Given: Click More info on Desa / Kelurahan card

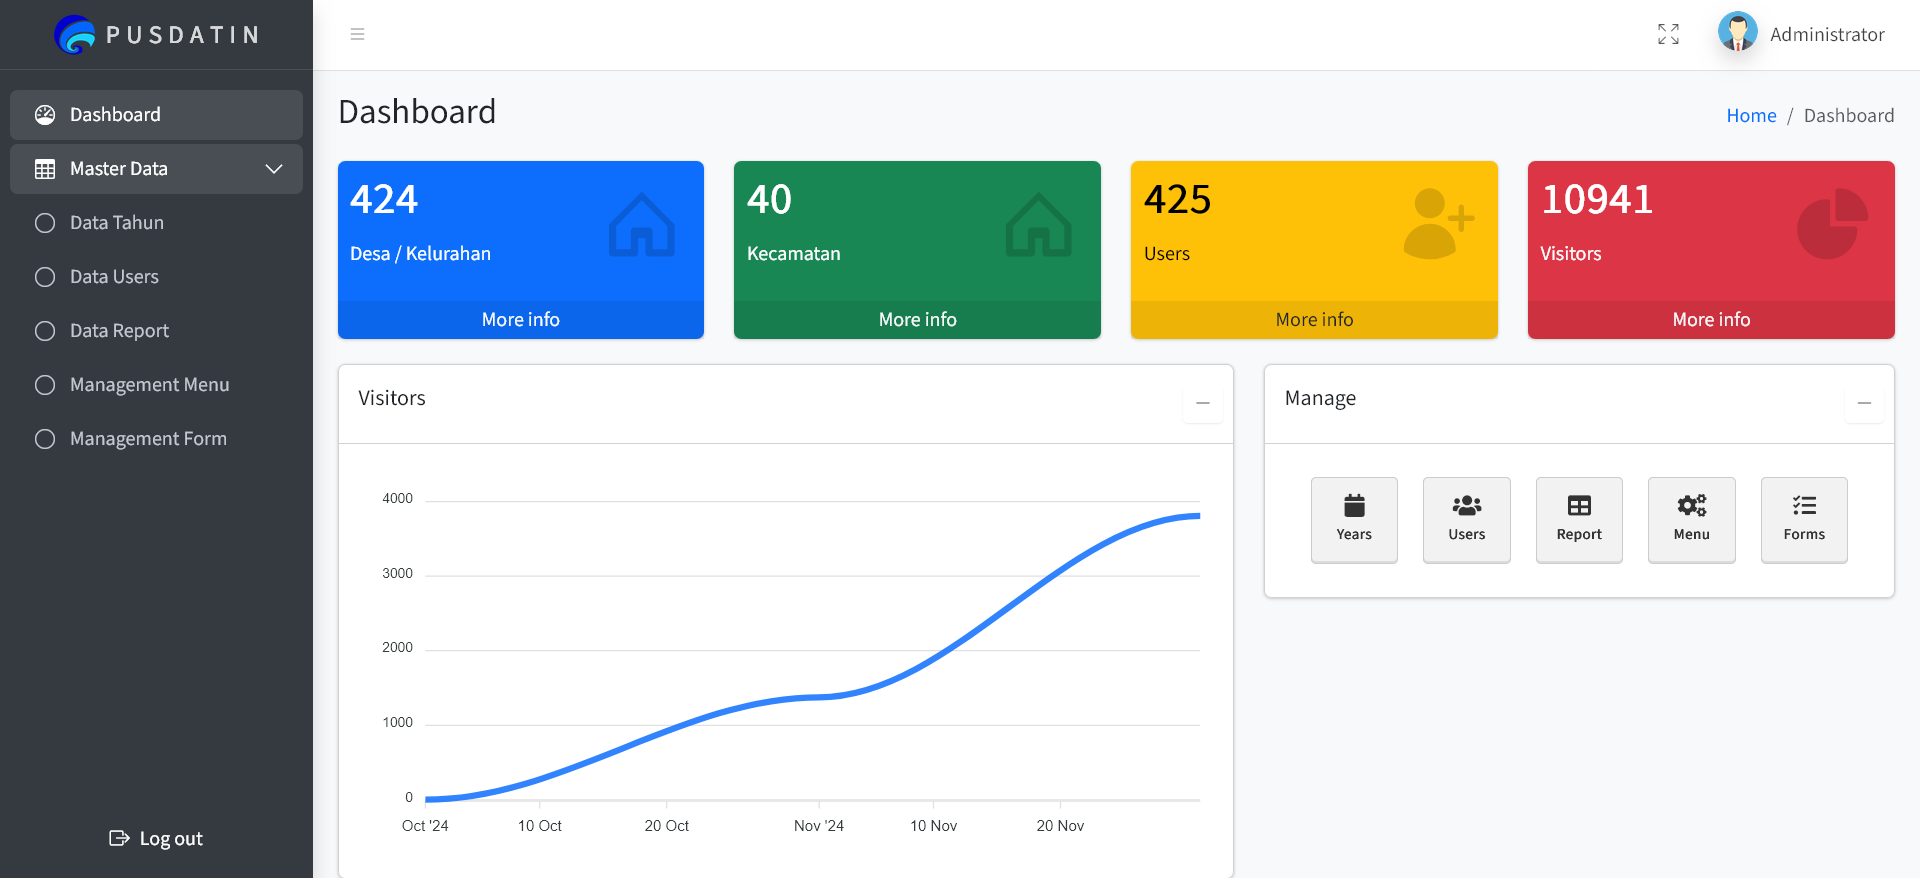Looking at the screenshot, I should pos(521,320).
